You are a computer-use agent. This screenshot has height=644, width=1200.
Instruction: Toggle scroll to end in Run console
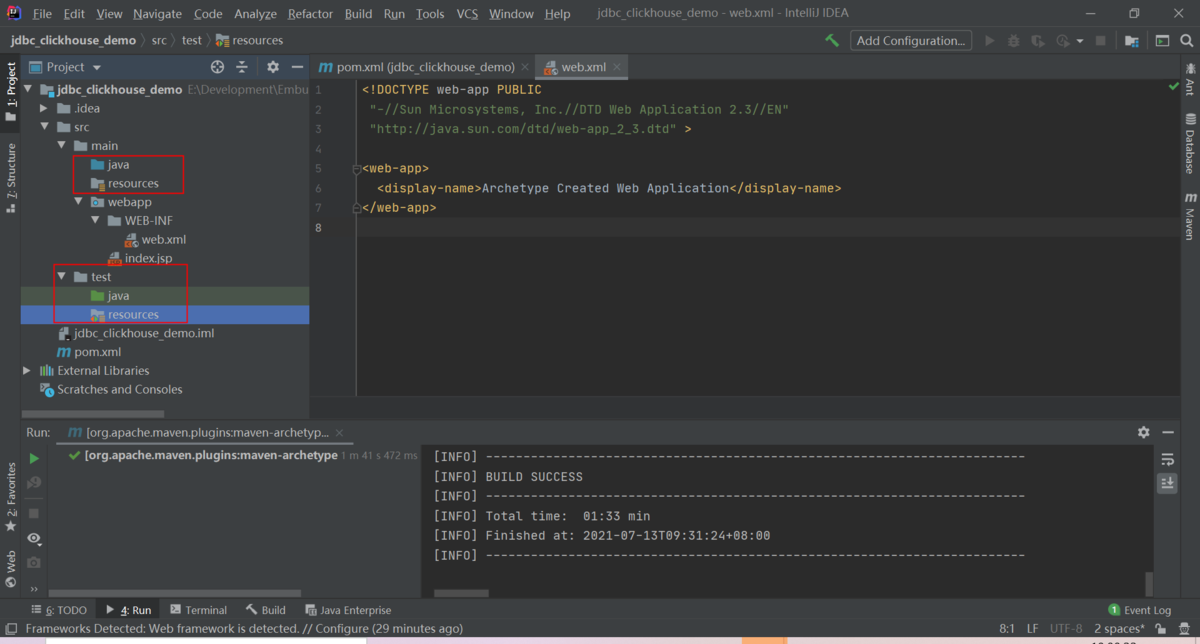pyautogui.click(x=1167, y=483)
